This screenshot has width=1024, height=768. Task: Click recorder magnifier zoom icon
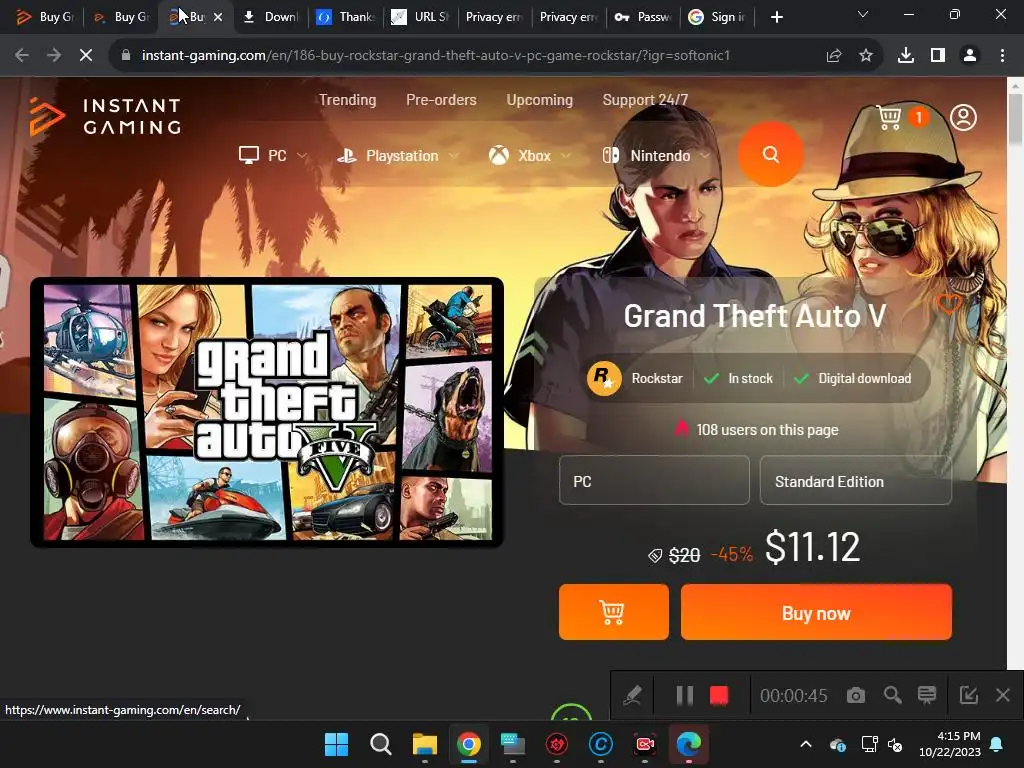pos(892,696)
